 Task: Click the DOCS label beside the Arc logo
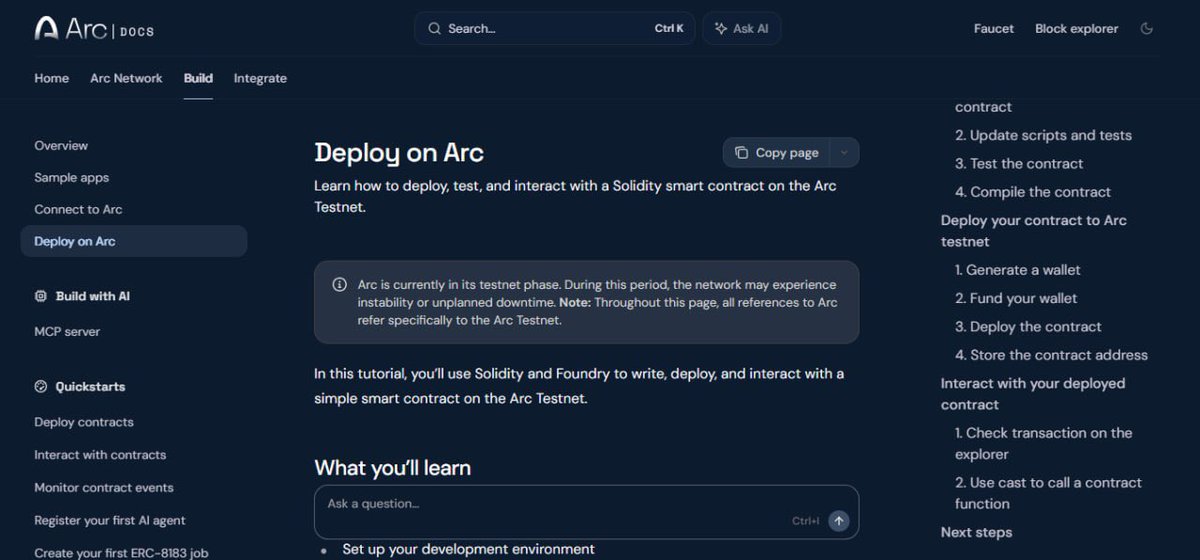(137, 32)
